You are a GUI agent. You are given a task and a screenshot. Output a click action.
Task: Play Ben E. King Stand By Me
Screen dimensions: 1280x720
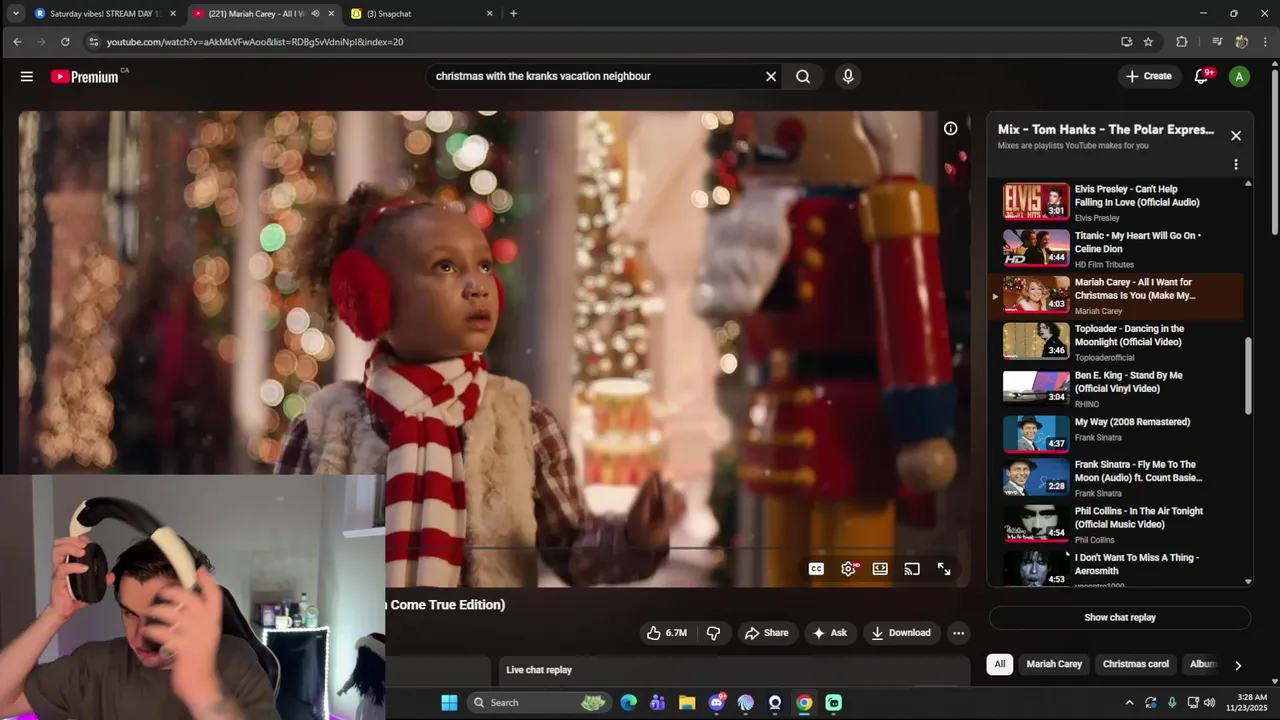coord(1118,388)
